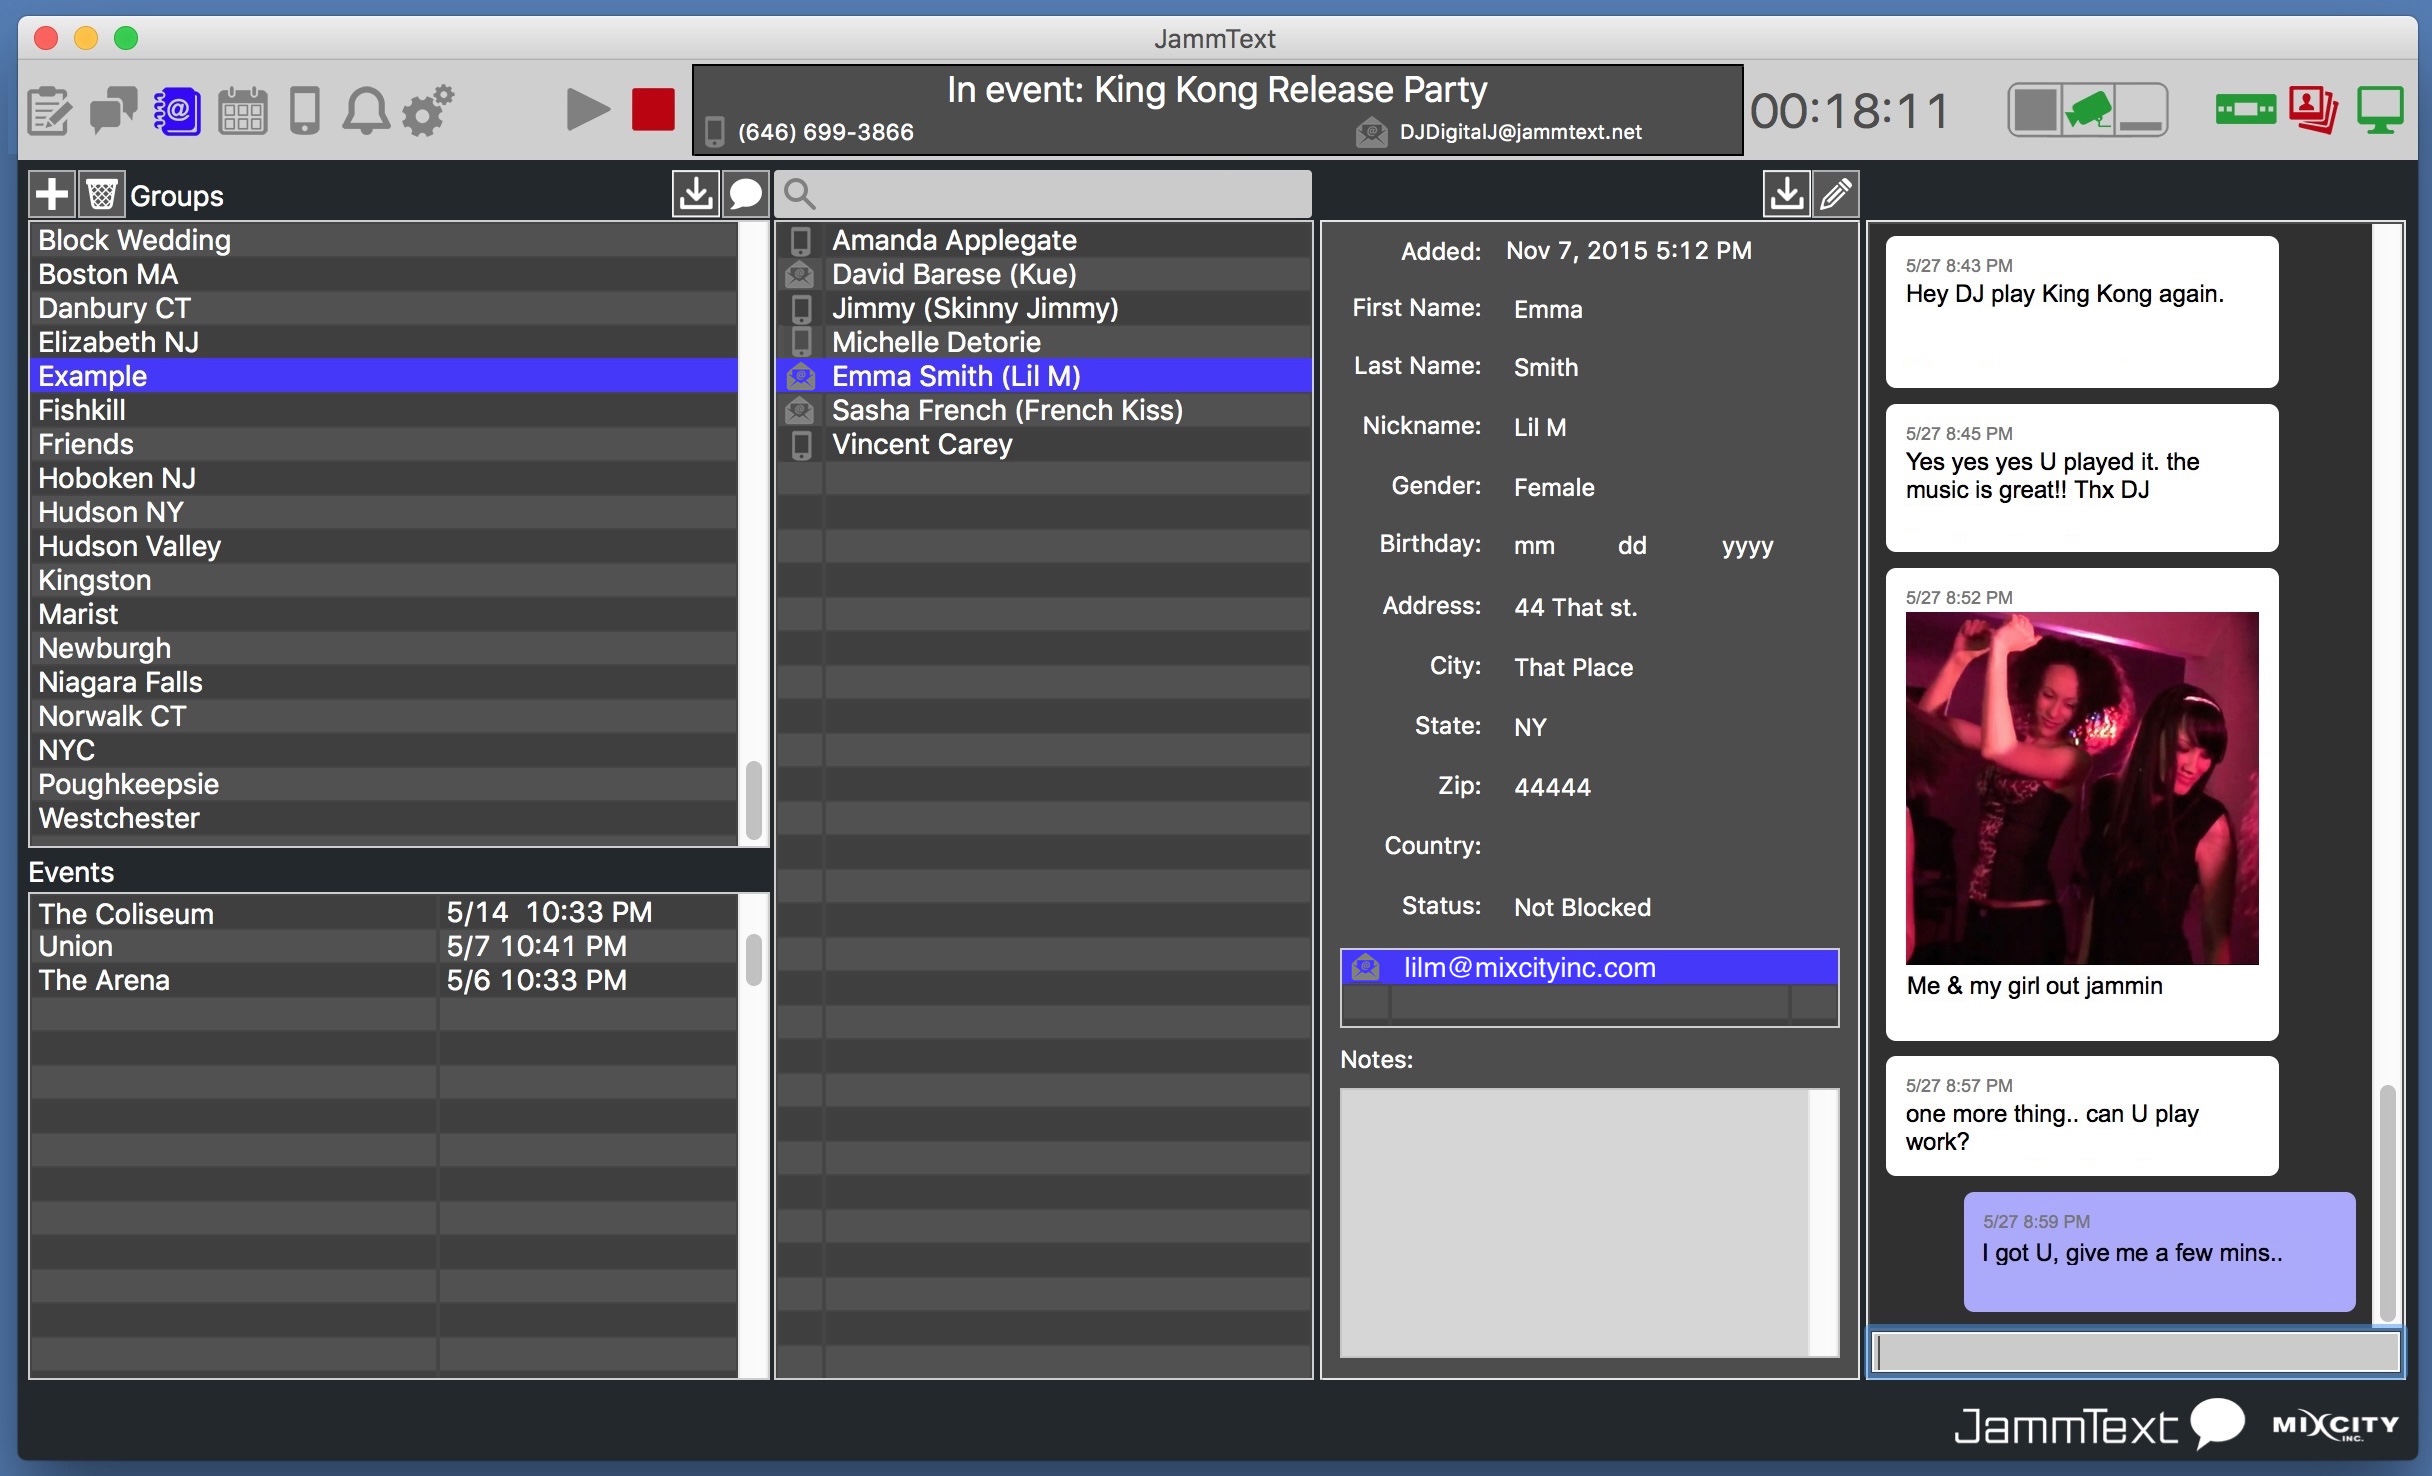This screenshot has width=2432, height=1476.
Task: Select contact Vincent Carey
Action: pos(1044,444)
